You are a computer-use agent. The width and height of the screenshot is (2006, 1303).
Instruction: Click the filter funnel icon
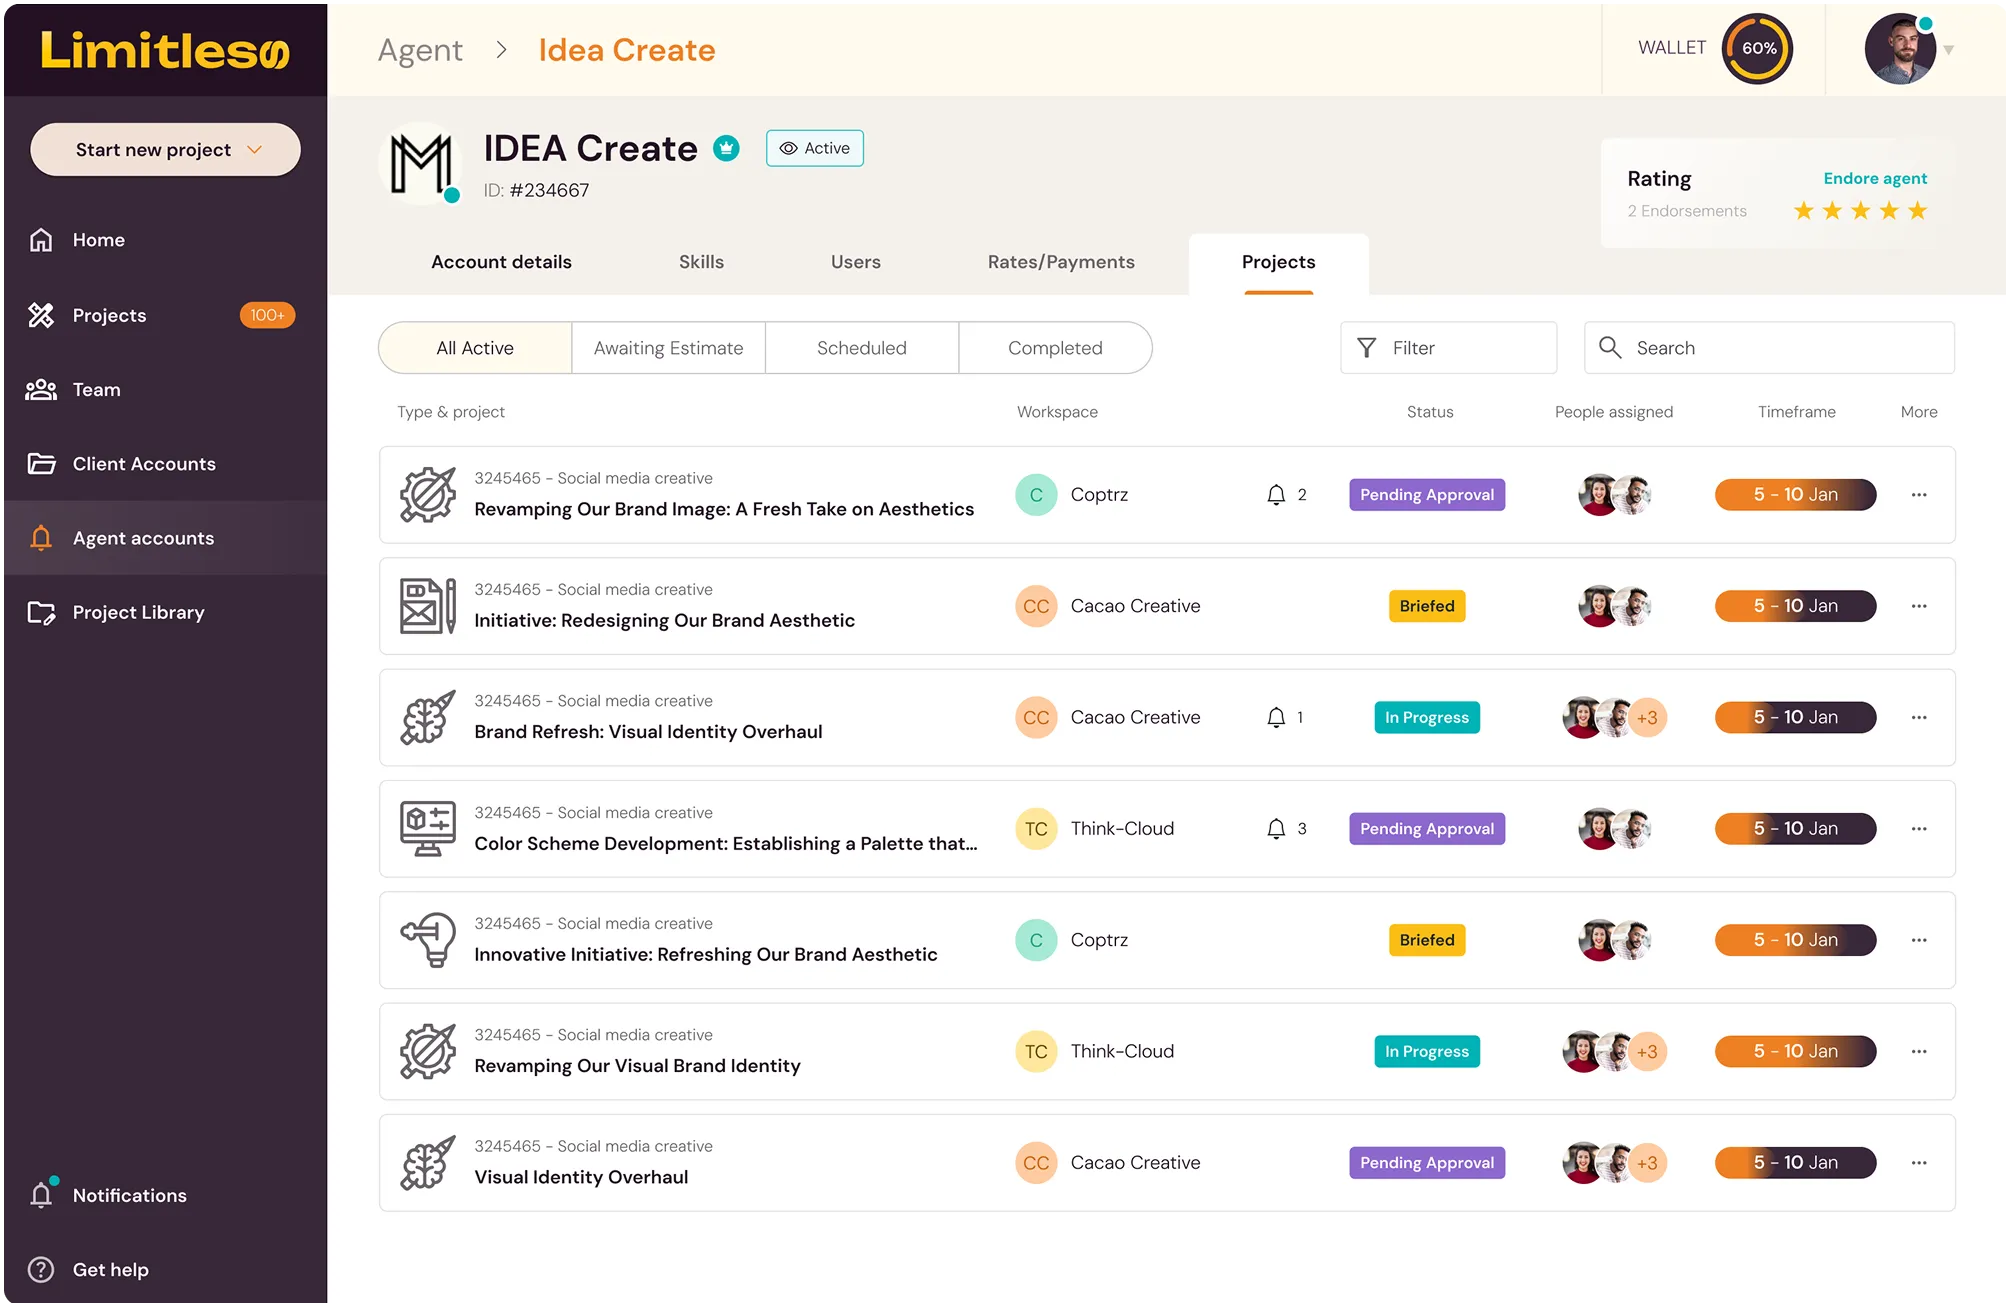coord(1366,348)
